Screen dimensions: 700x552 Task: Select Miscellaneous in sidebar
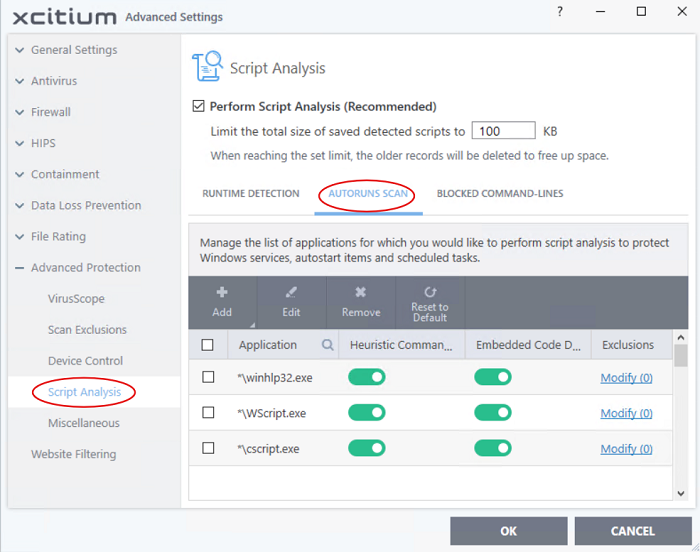click(84, 423)
